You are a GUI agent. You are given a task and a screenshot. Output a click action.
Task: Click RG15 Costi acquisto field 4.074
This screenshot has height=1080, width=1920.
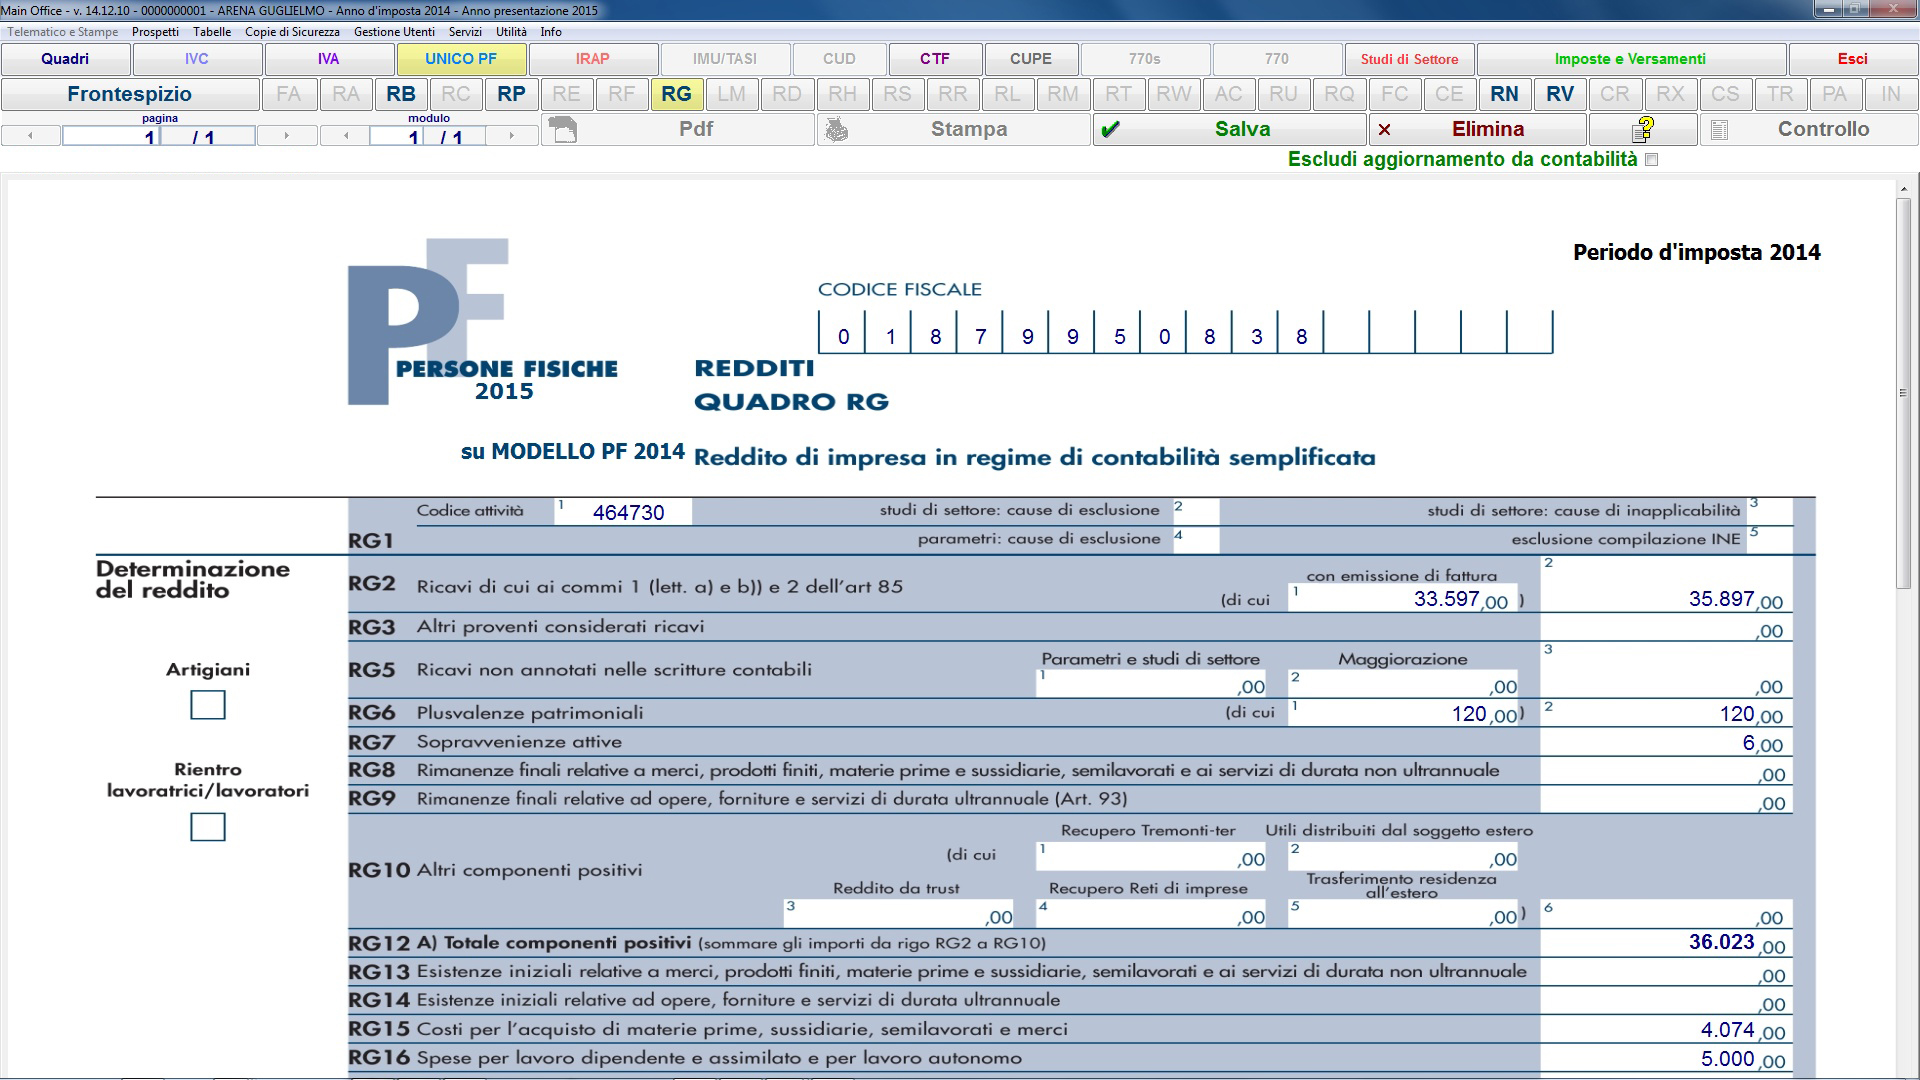pos(1665,1030)
